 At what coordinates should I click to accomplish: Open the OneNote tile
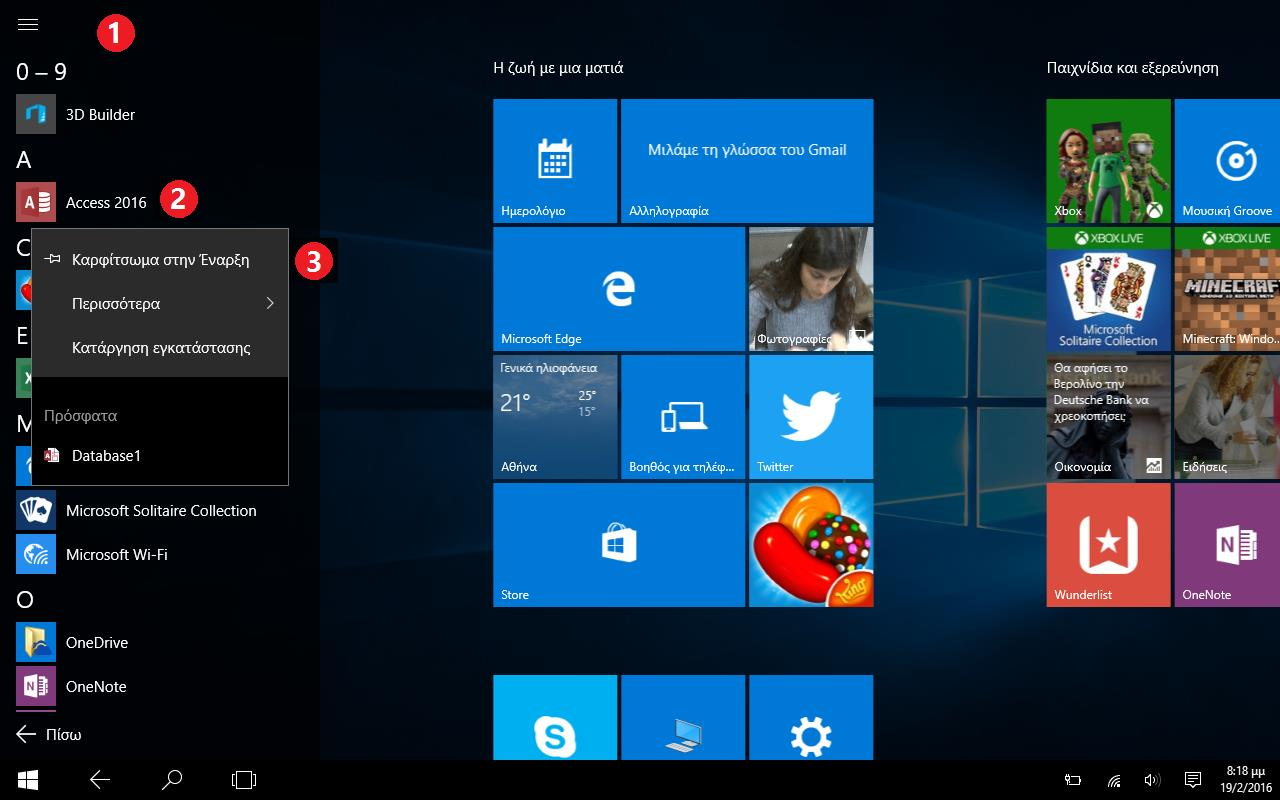(1227, 545)
